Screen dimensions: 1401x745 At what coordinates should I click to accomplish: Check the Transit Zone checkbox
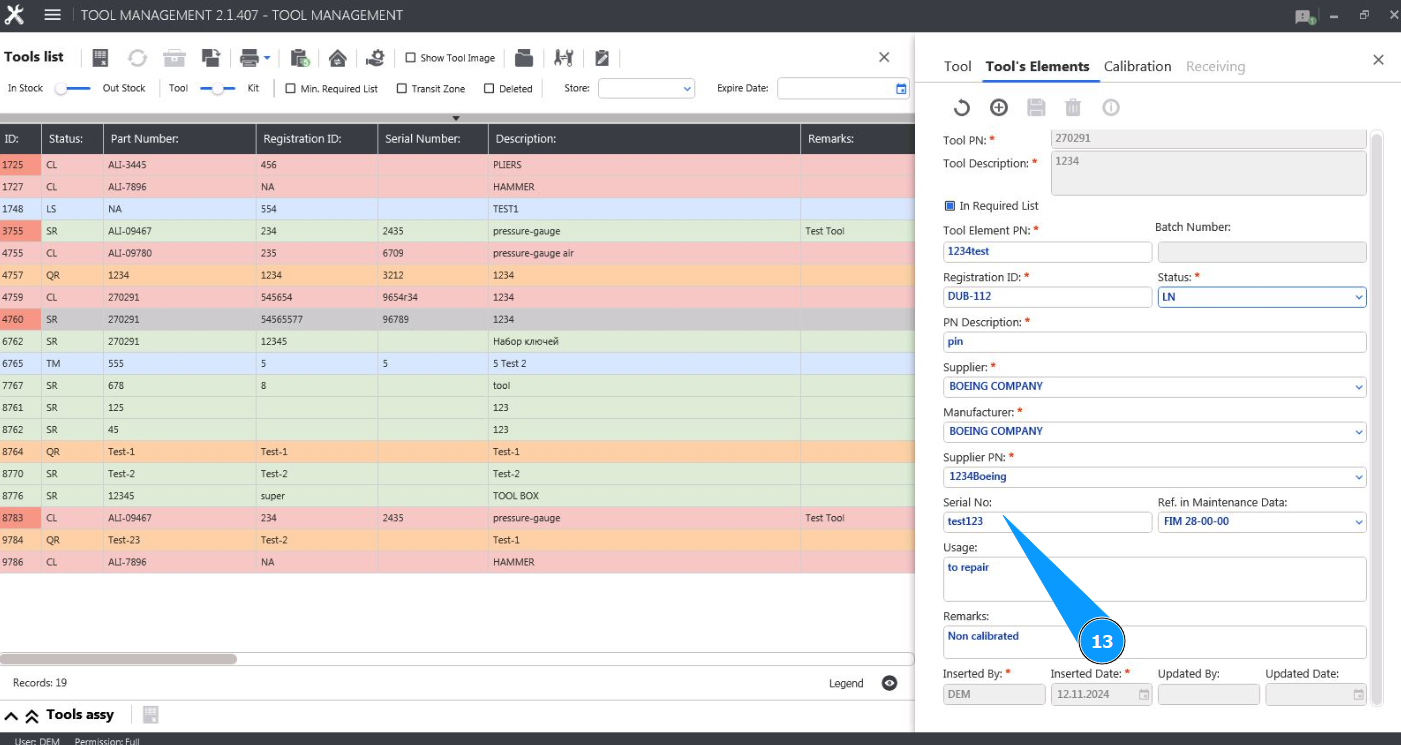(x=402, y=89)
